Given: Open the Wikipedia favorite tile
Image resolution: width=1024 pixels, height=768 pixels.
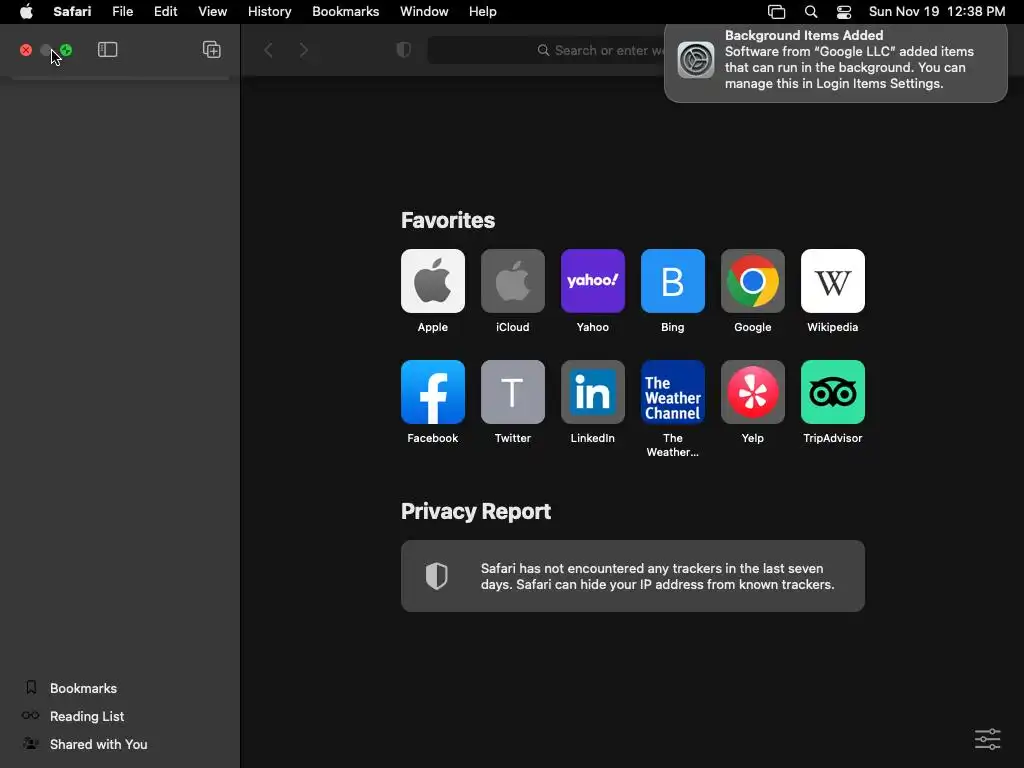Looking at the screenshot, I should coord(833,281).
